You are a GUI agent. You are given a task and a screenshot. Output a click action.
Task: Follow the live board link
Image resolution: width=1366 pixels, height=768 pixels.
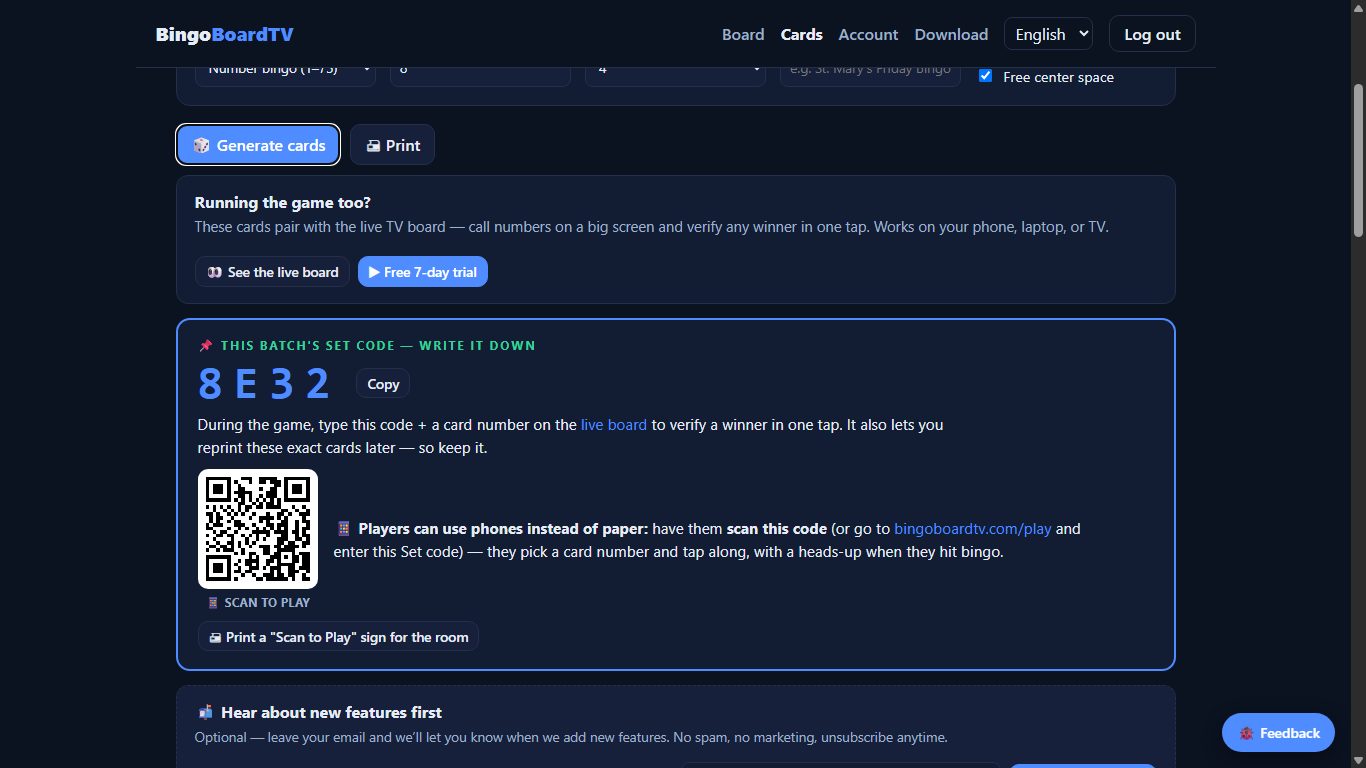coord(614,424)
